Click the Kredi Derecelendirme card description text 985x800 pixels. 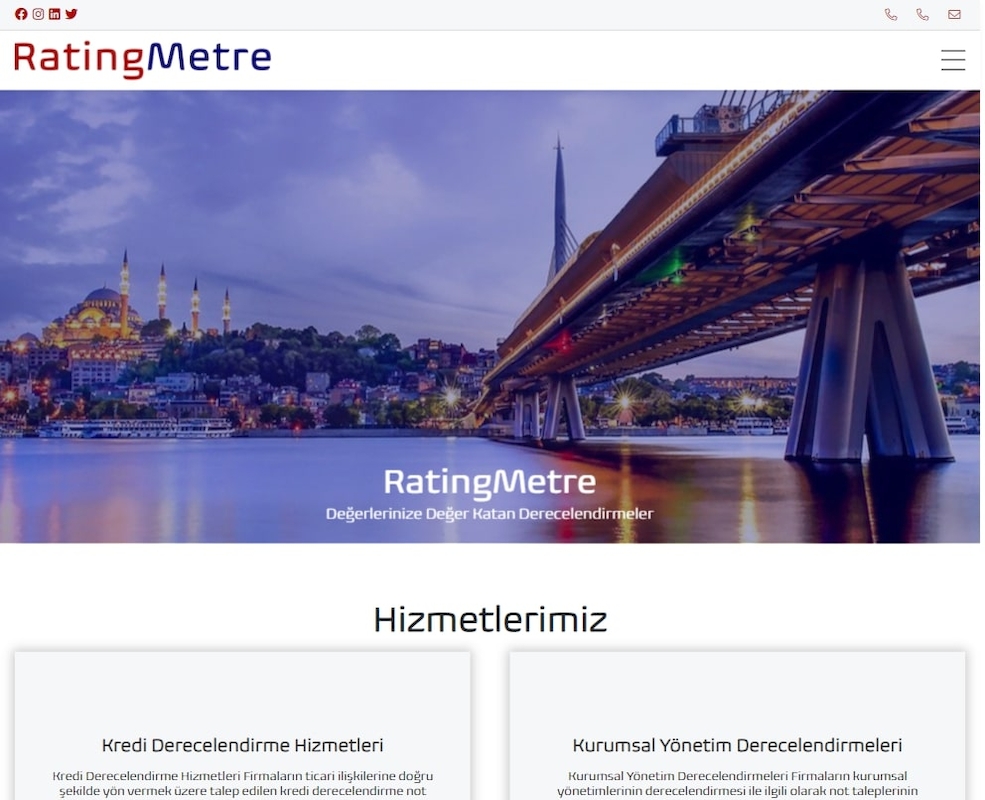pos(242,784)
